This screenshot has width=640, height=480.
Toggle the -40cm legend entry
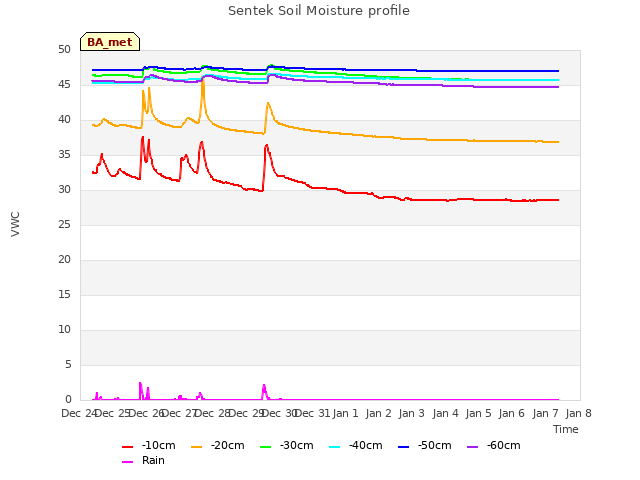(x=356, y=446)
